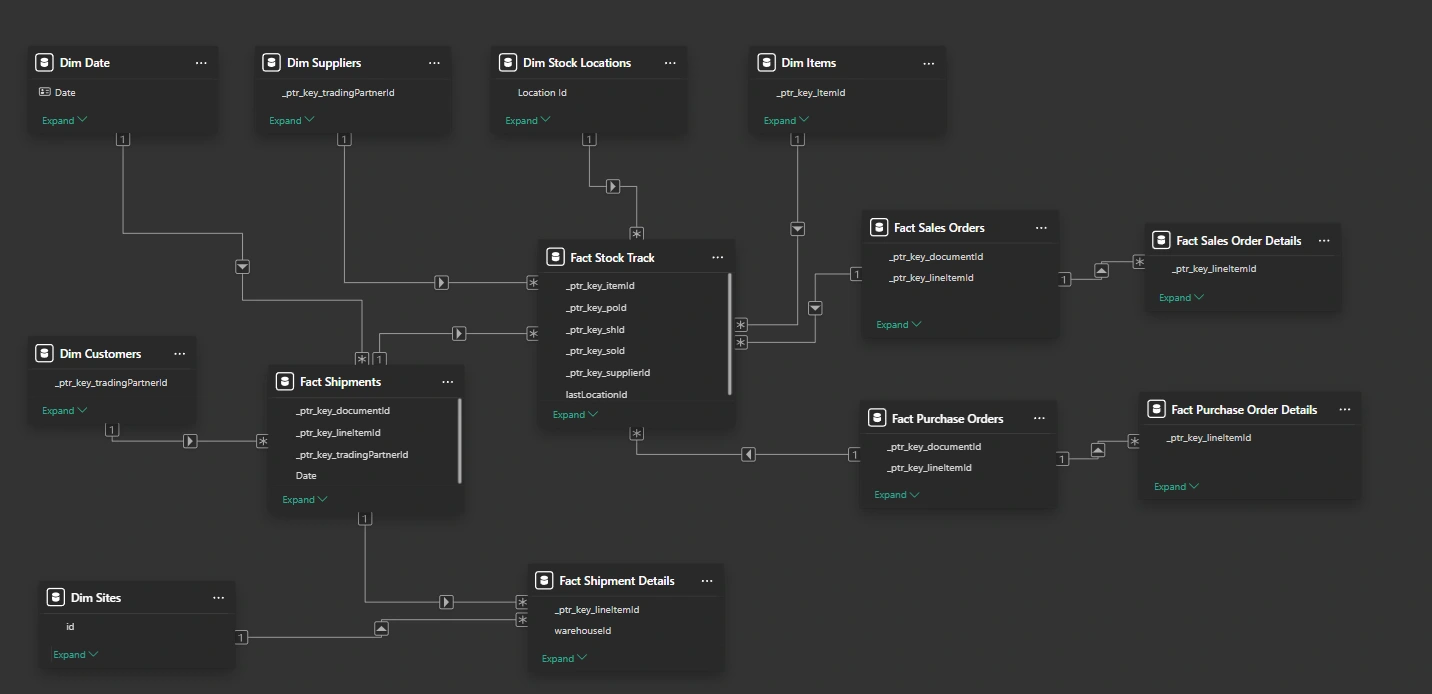Open the options menu on Dim Stock Locations

pos(669,62)
